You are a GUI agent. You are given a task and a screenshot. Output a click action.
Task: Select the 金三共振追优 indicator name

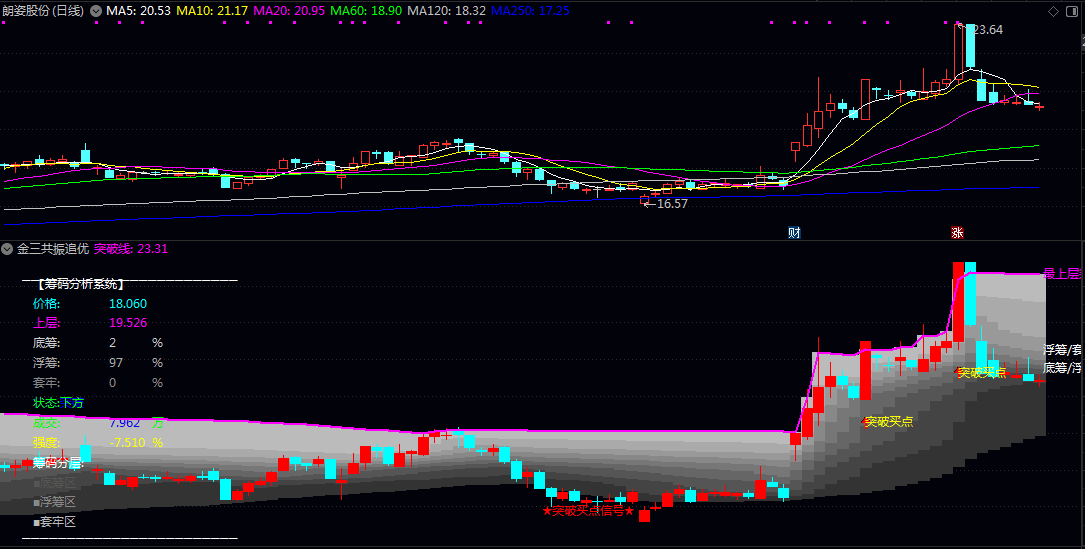pos(53,249)
